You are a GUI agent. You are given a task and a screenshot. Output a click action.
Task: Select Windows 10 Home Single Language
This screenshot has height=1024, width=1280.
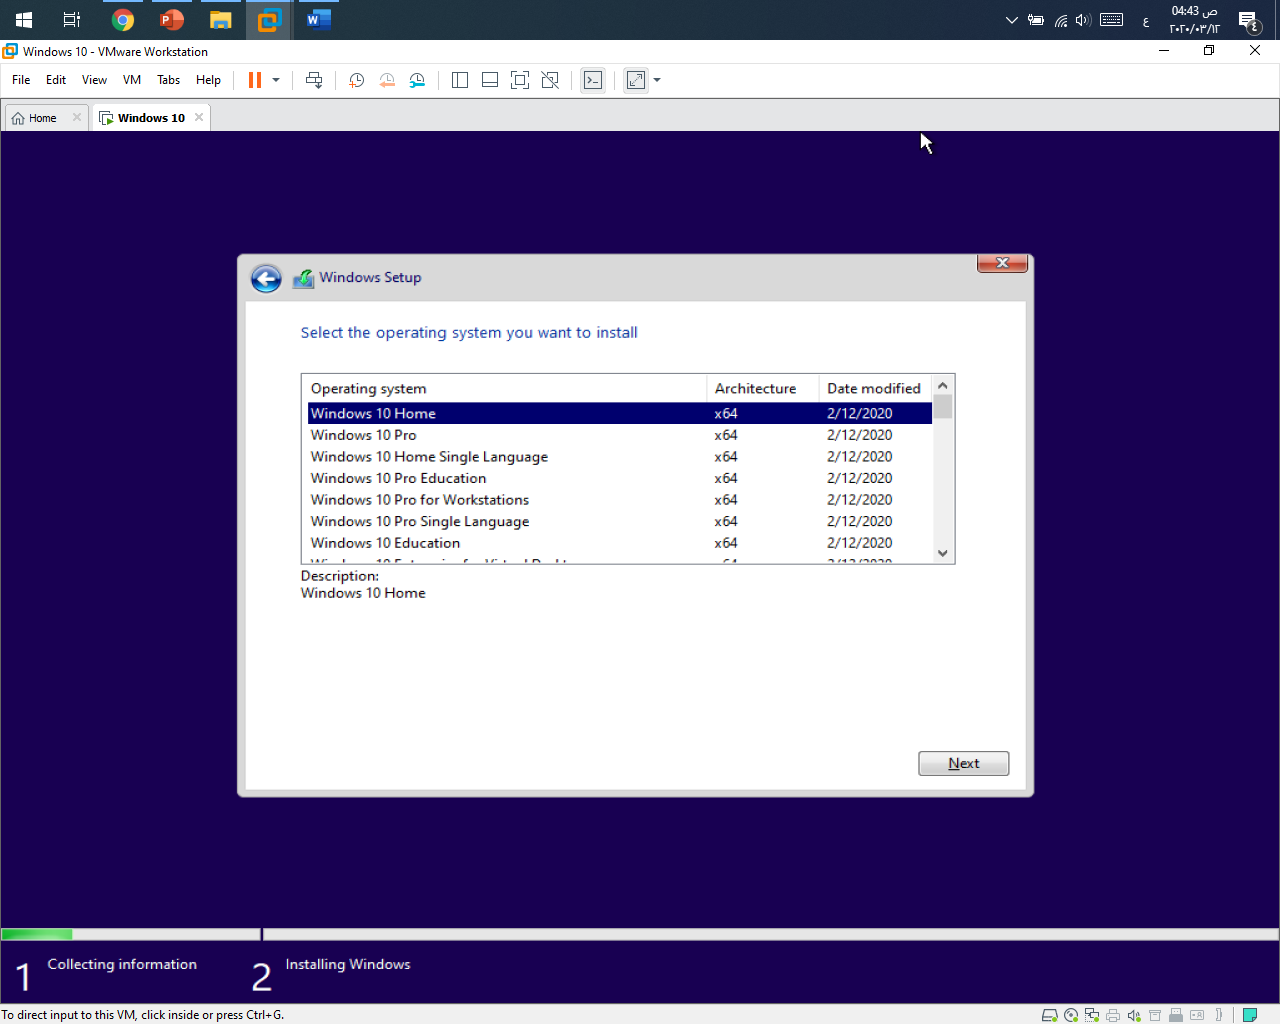(620, 457)
